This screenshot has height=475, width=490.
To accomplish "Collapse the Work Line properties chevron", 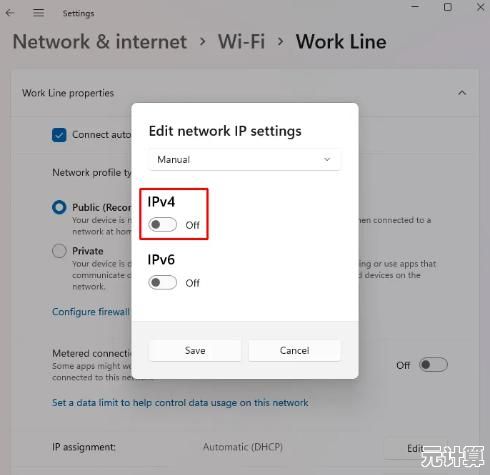I will coord(462,93).
